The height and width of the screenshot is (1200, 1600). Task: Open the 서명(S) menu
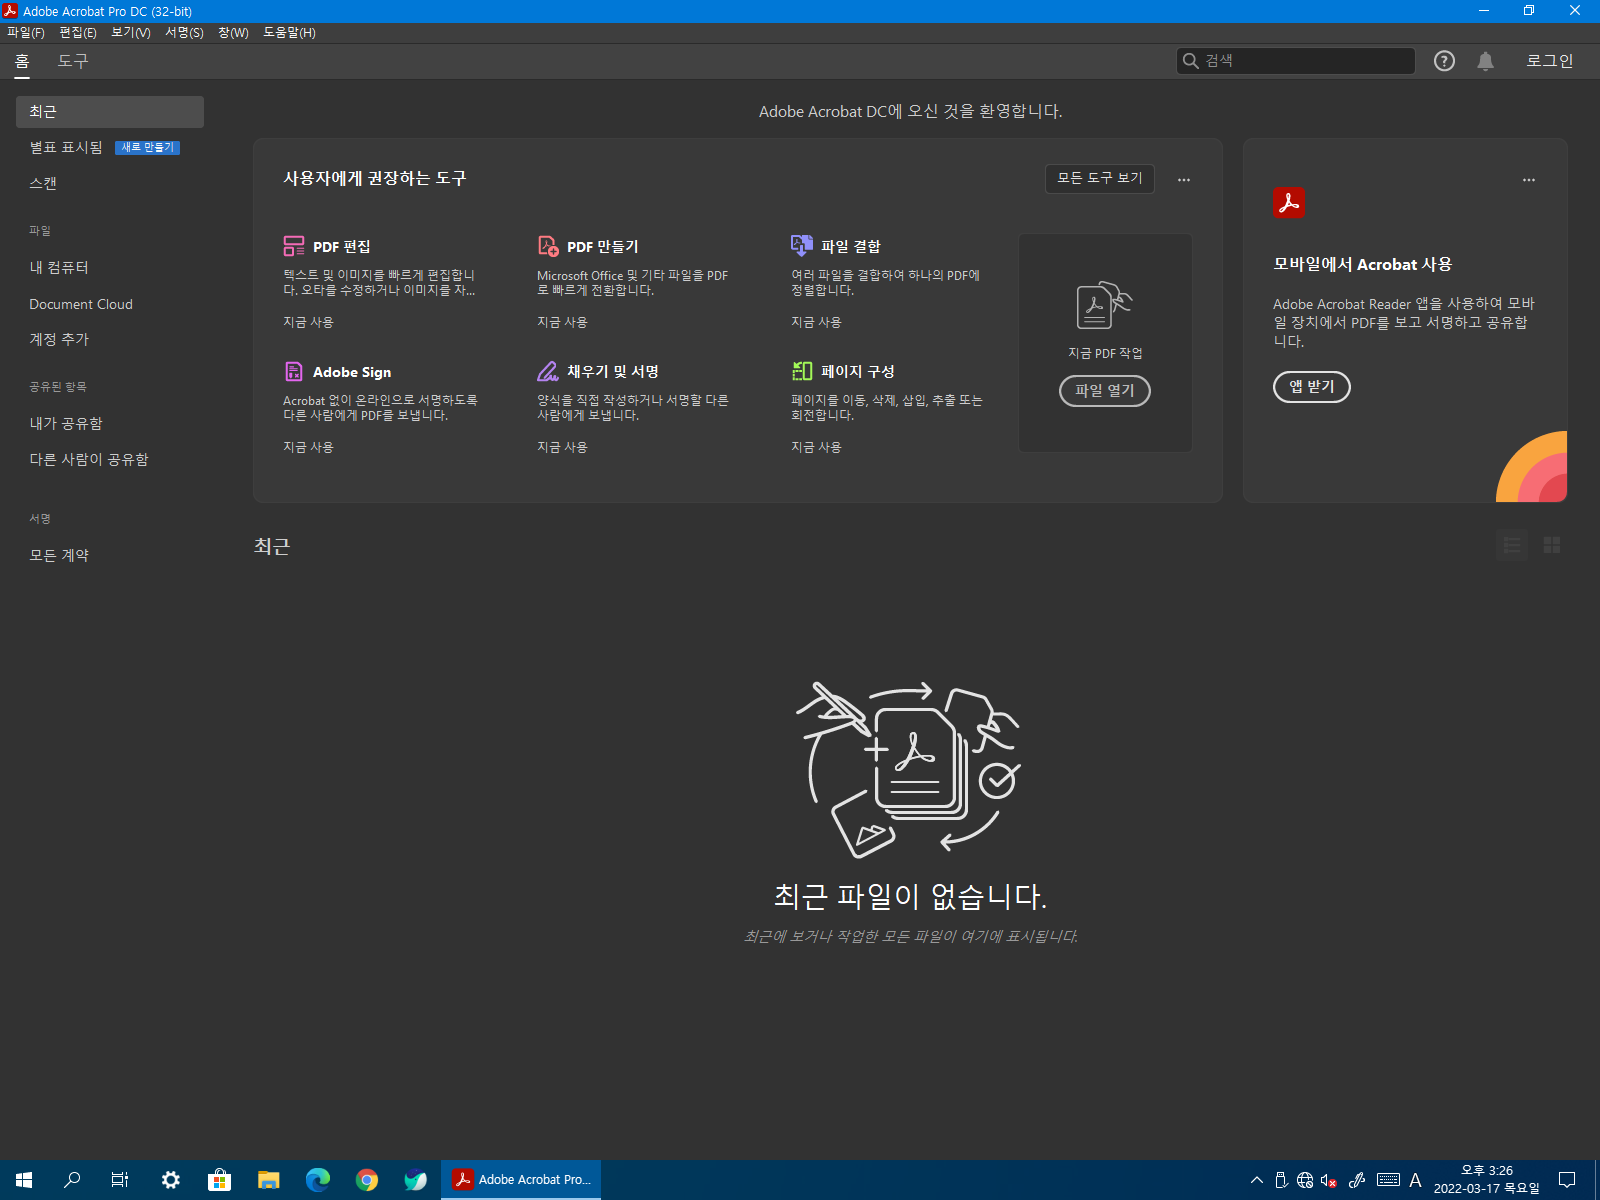coord(184,33)
